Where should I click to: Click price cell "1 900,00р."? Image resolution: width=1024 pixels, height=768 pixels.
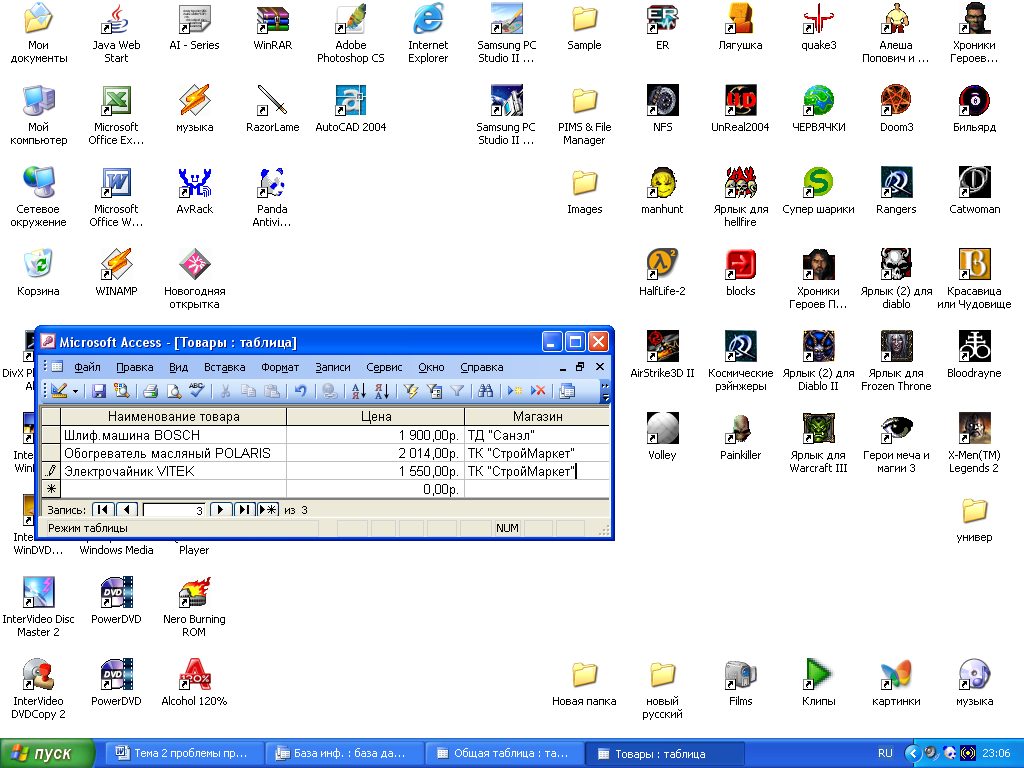(x=376, y=435)
